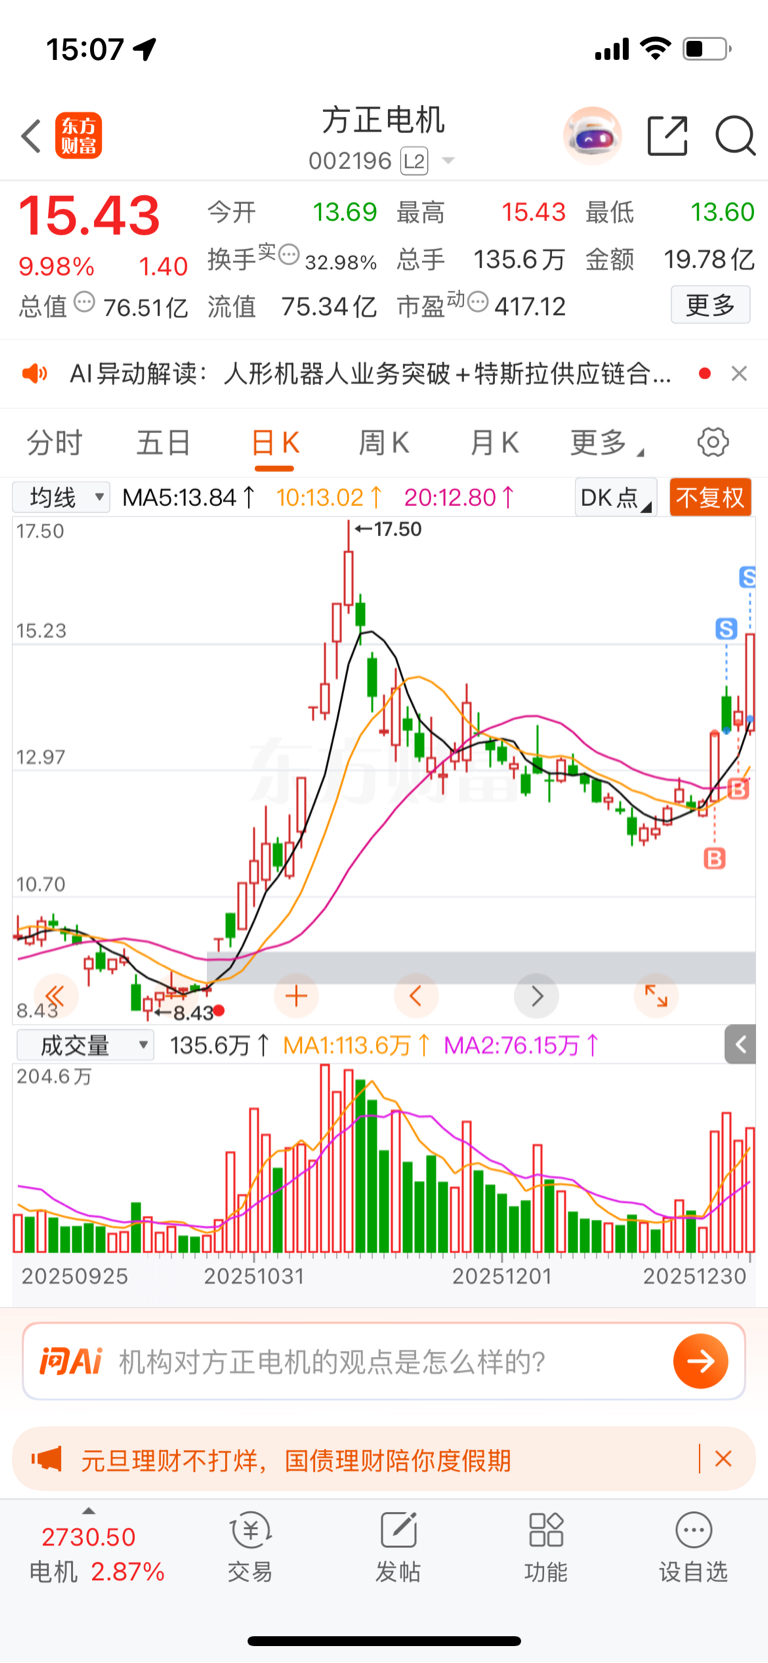
Task: Select the 日K tab
Action: 275,442
